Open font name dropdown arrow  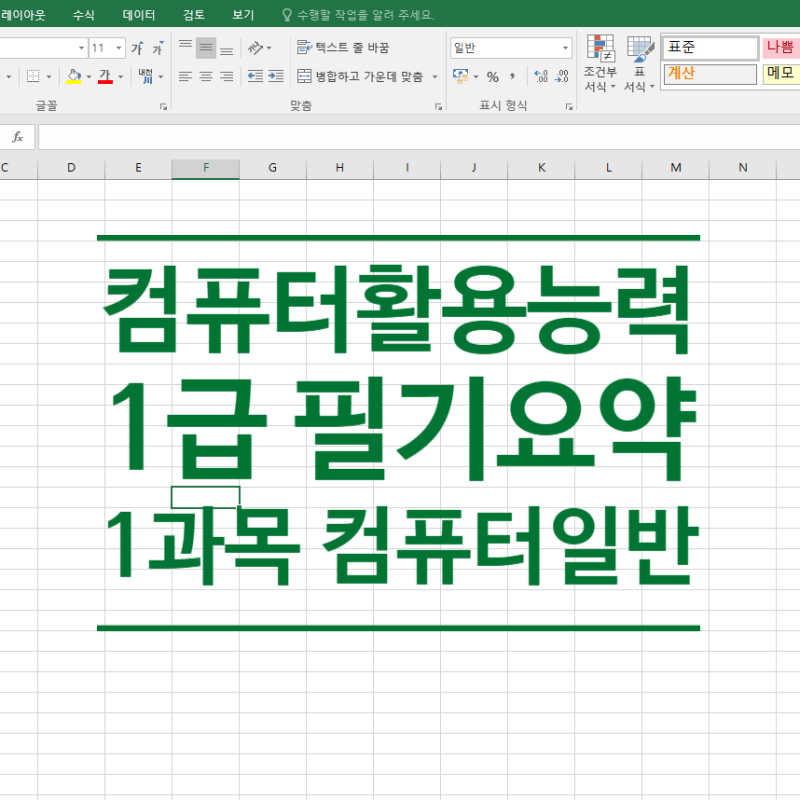(81, 48)
